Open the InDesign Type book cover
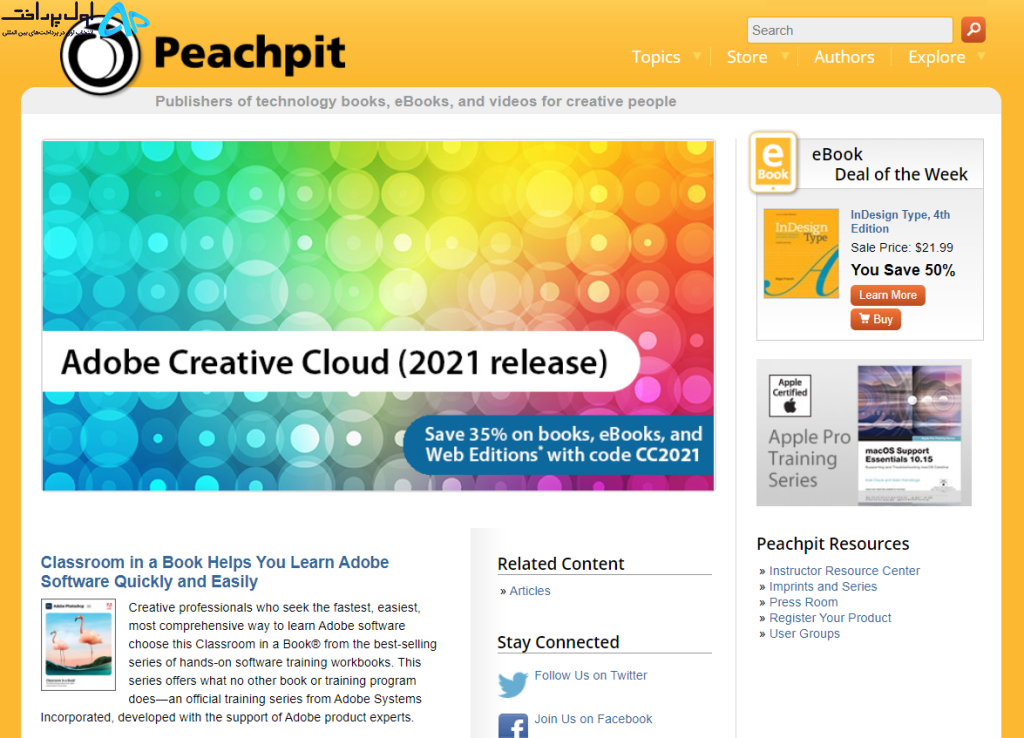 pyautogui.click(x=801, y=253)
